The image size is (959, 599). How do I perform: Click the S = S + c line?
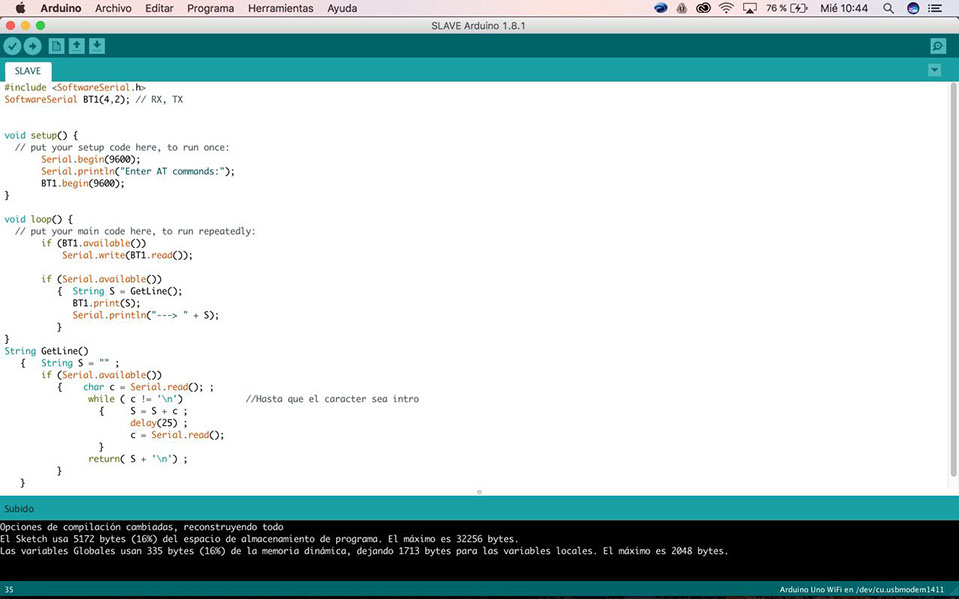click(158, 411)
